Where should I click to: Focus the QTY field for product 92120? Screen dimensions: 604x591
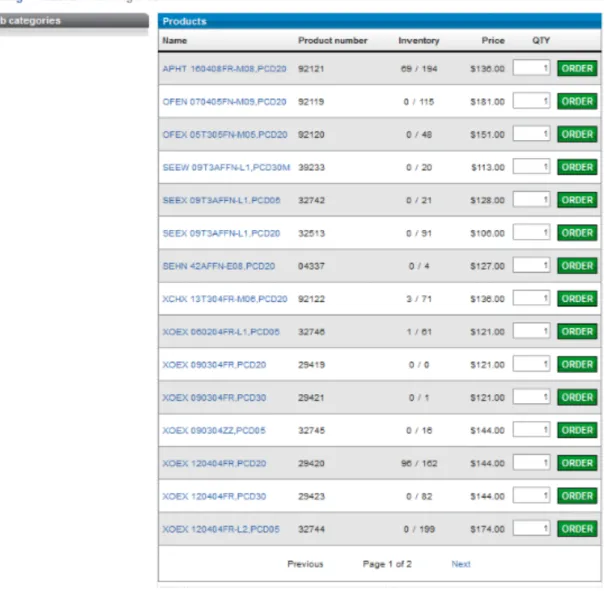click(531, 134)
